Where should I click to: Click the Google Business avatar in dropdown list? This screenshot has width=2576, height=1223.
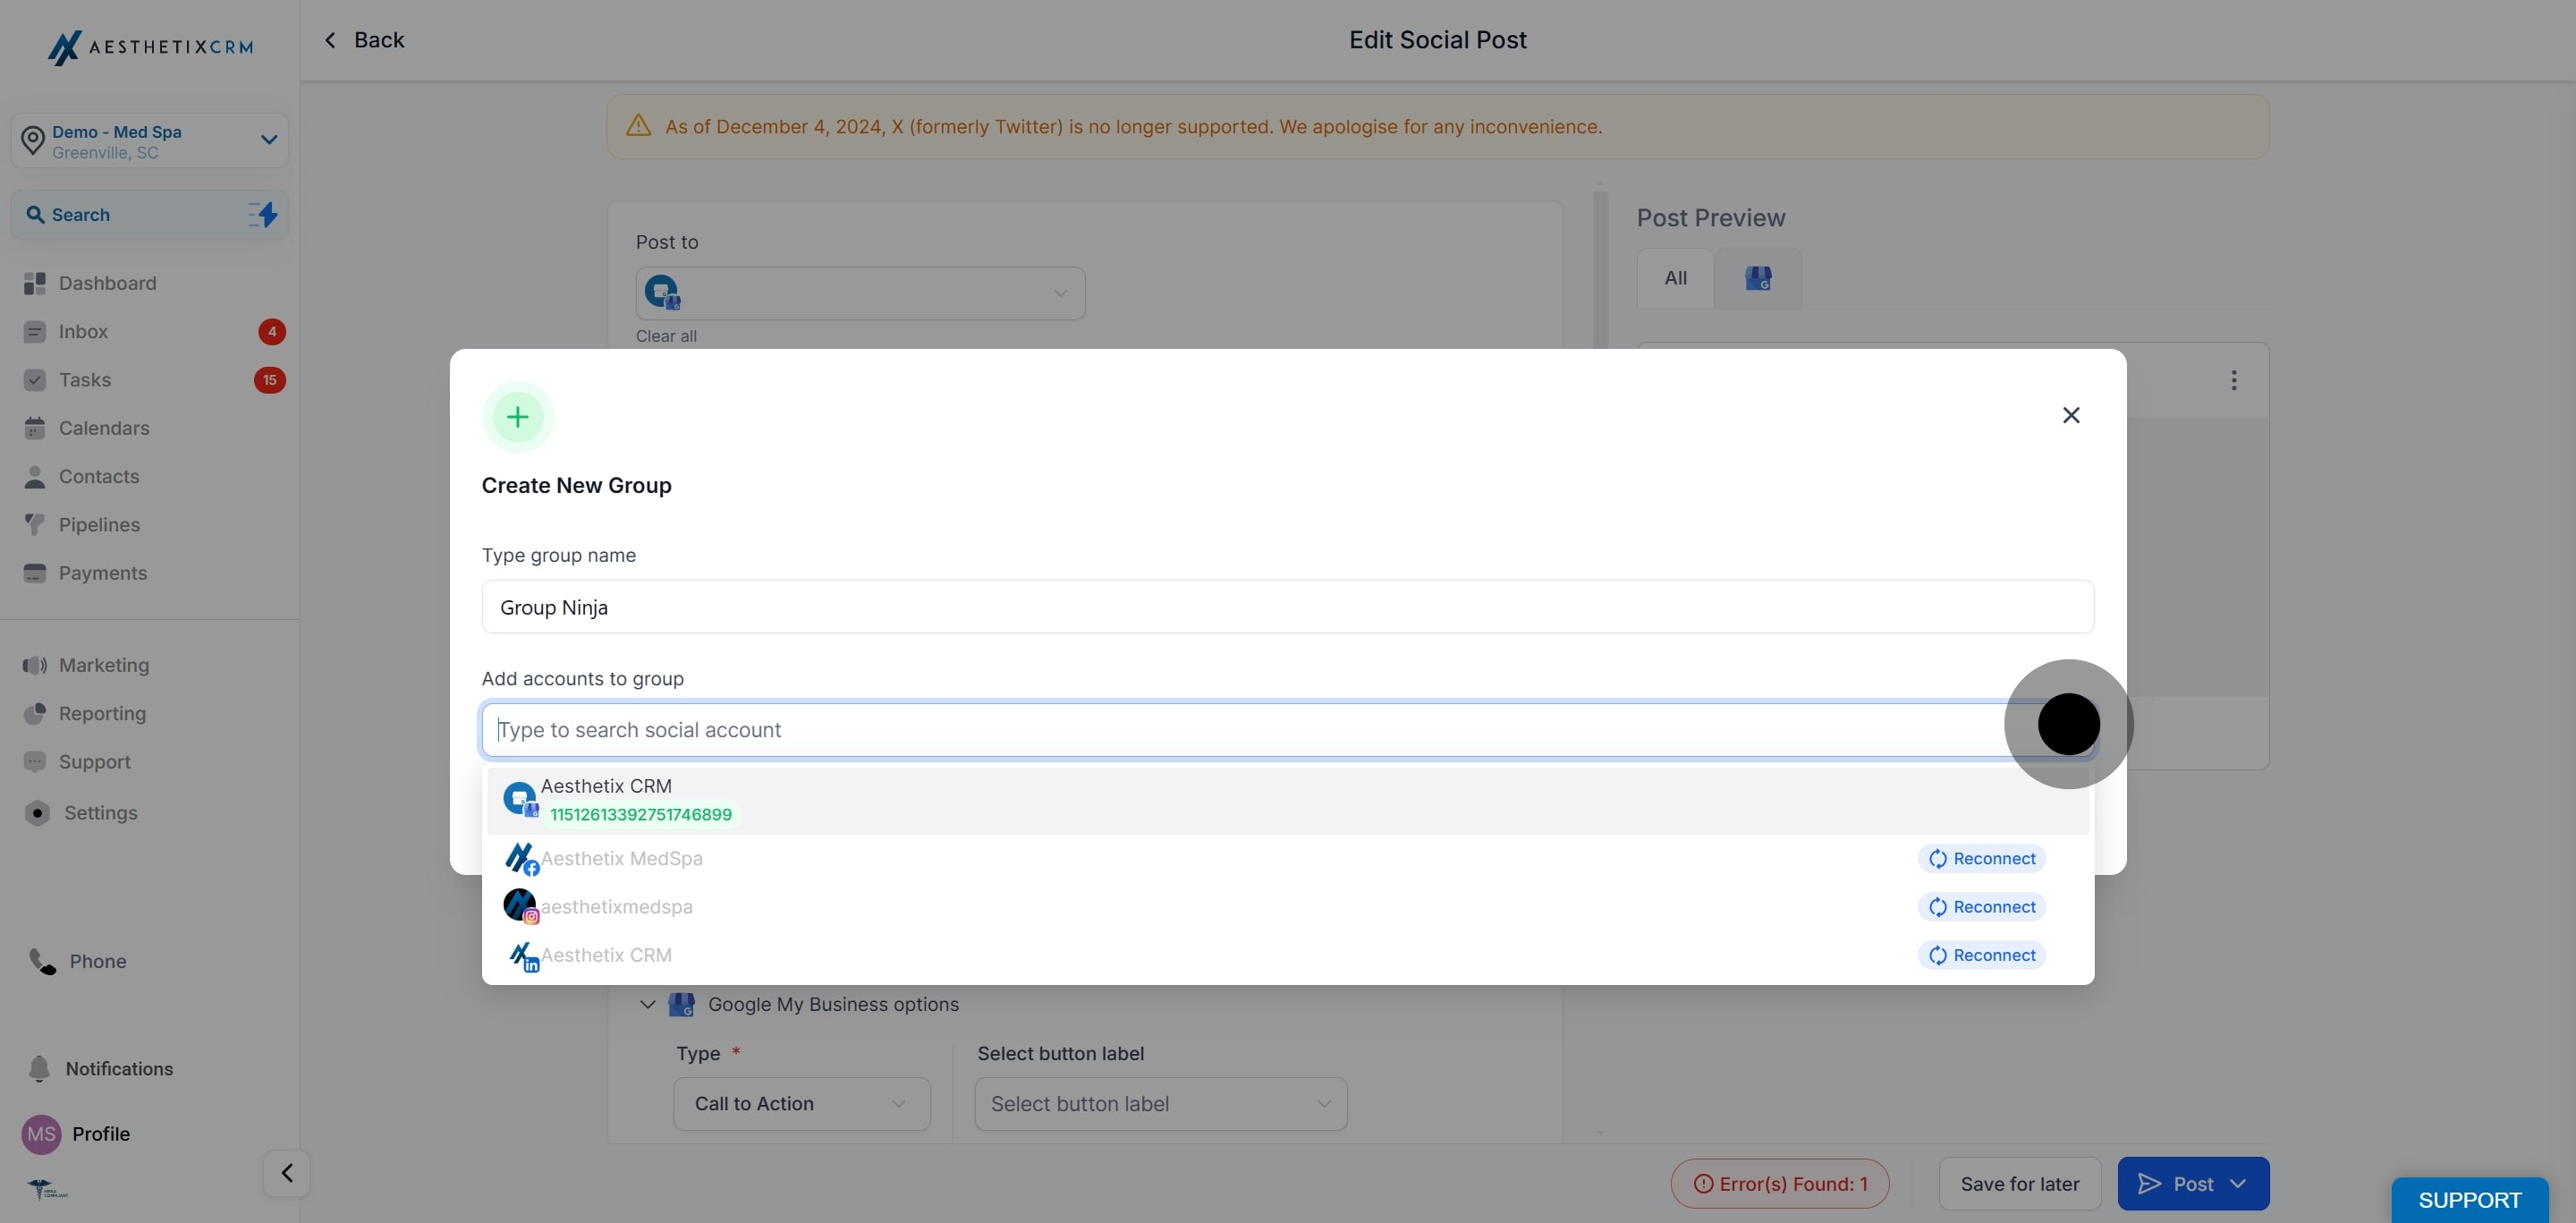(x=520, y=799)
